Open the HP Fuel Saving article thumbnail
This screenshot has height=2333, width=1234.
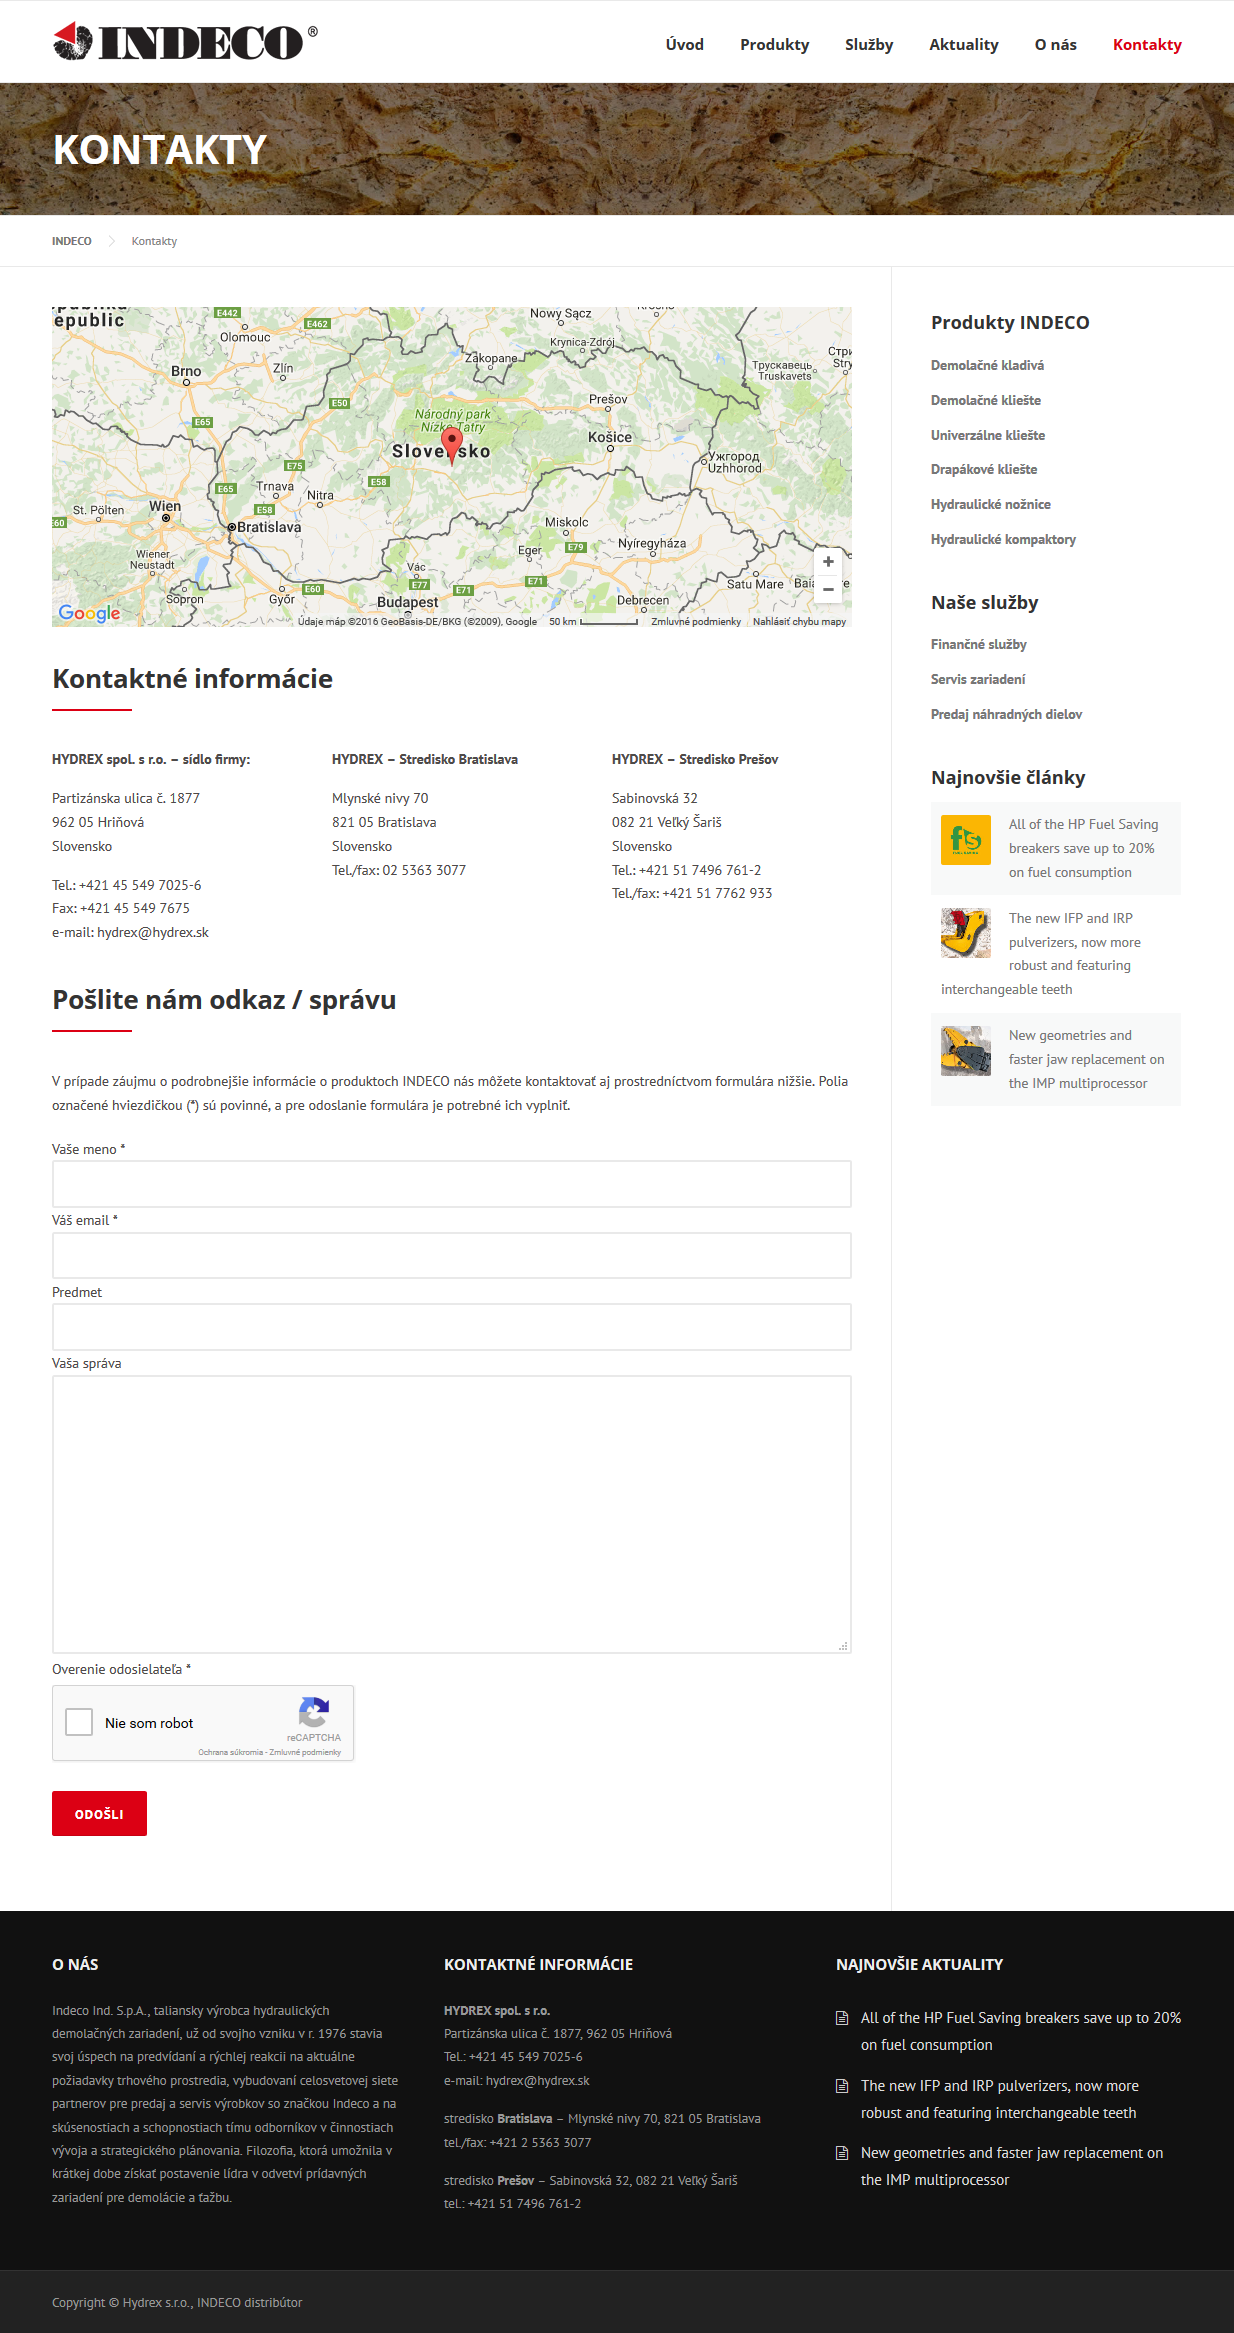click(966, 839)
